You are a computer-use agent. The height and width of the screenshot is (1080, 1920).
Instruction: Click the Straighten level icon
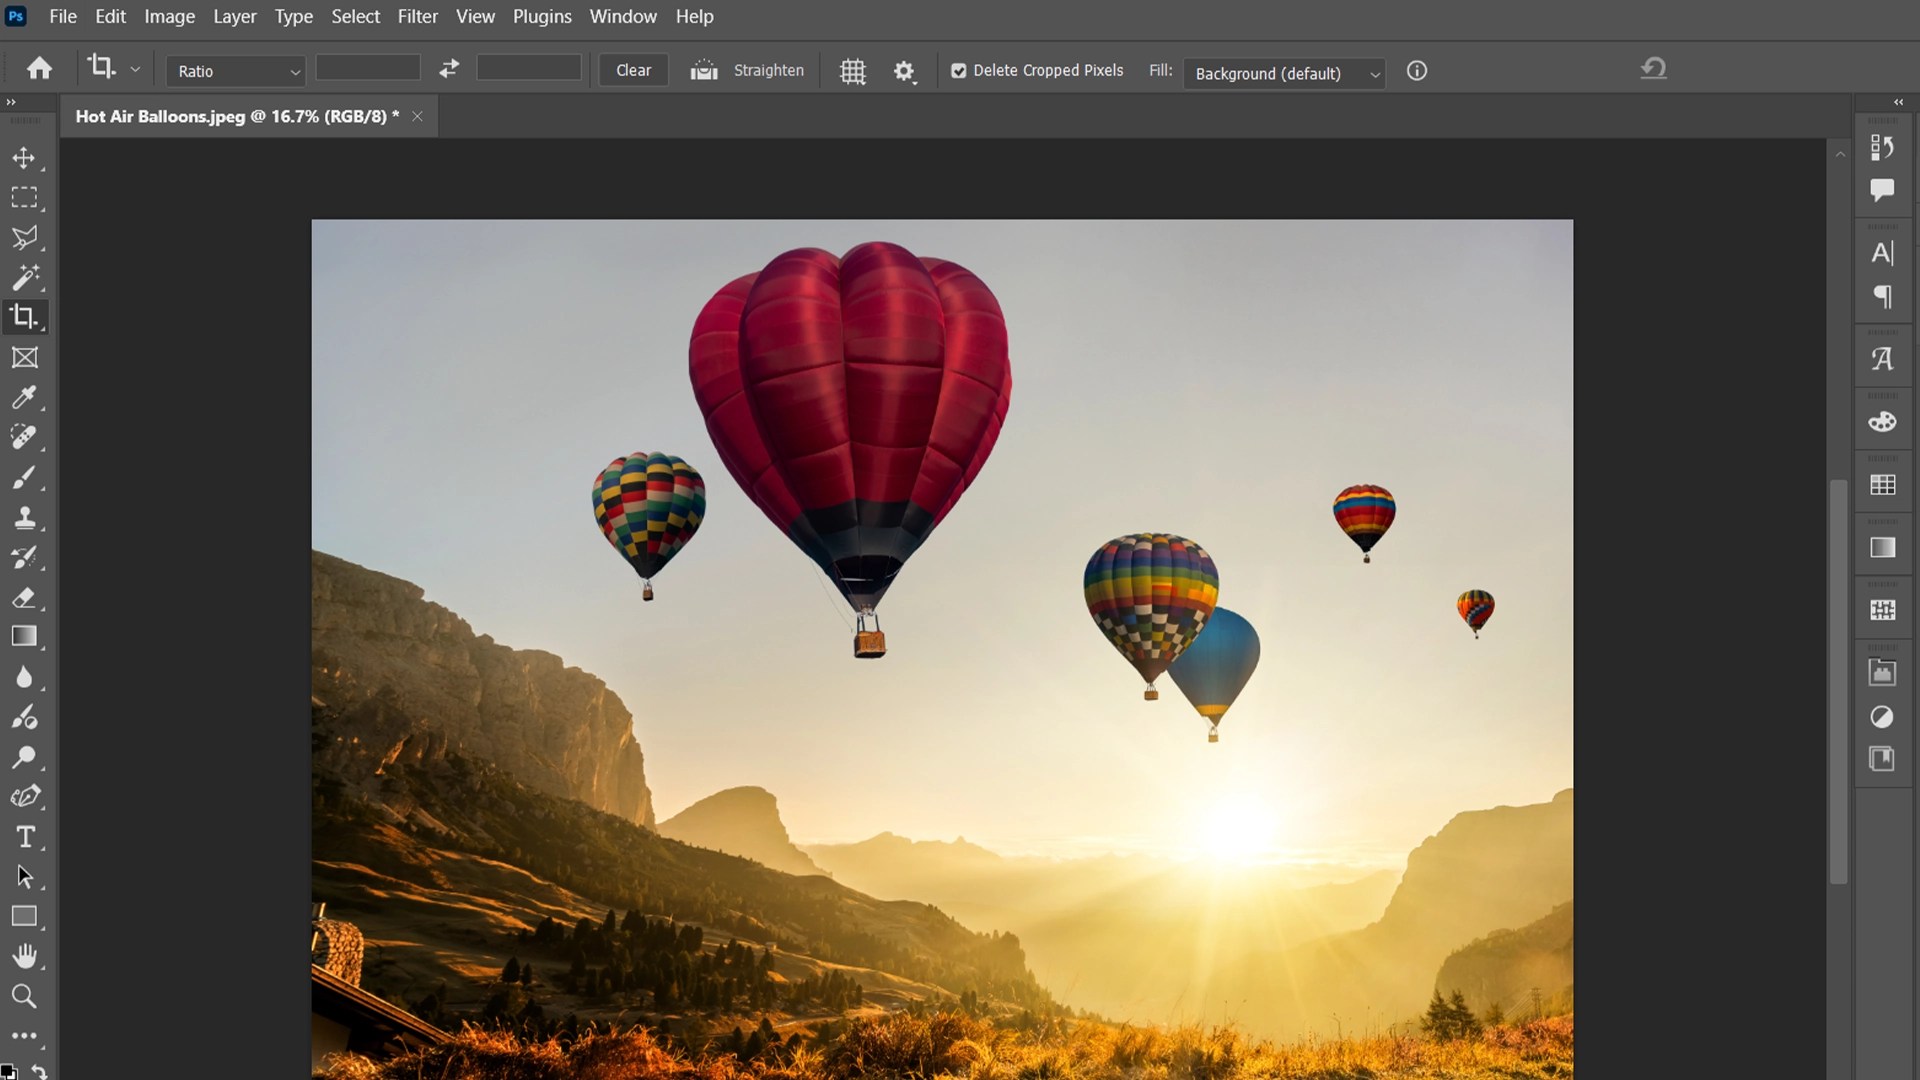point(704,70)
